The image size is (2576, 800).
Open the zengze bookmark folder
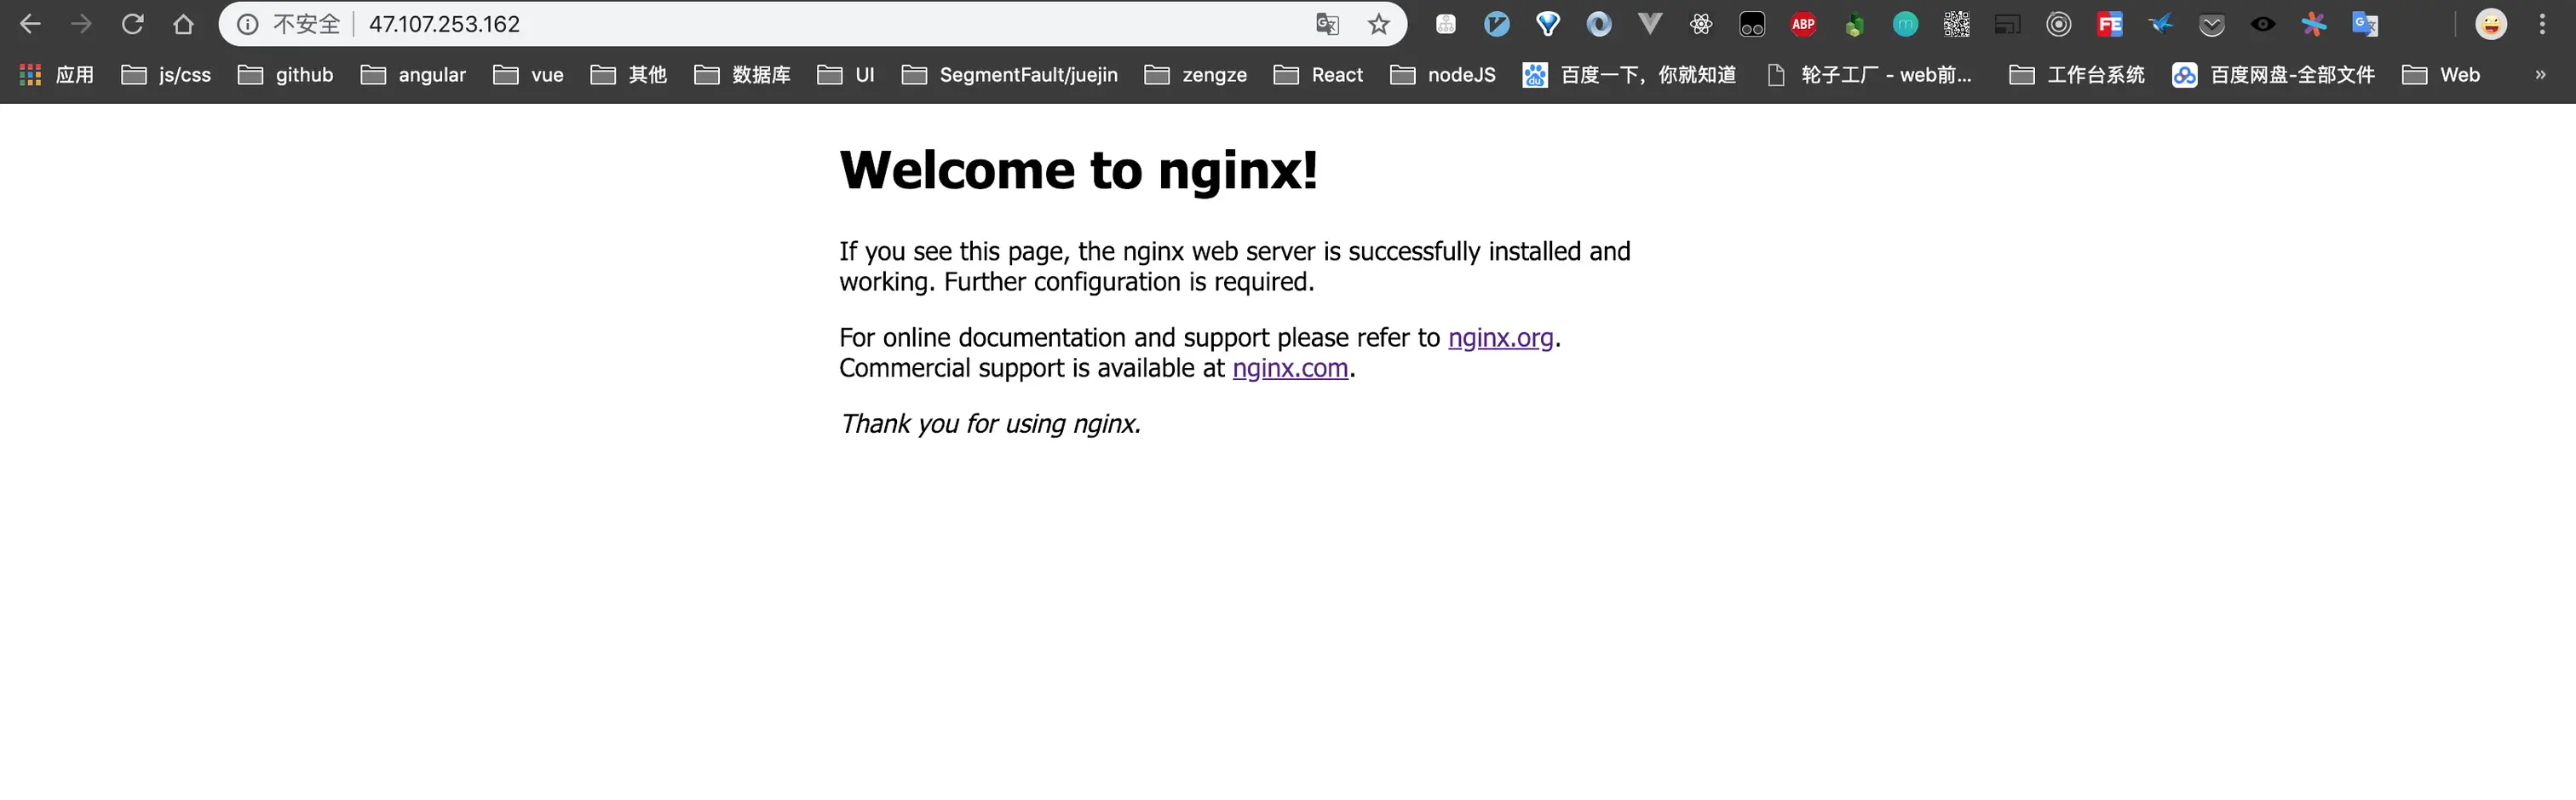pyautogui.click(x=1196, y=75)
